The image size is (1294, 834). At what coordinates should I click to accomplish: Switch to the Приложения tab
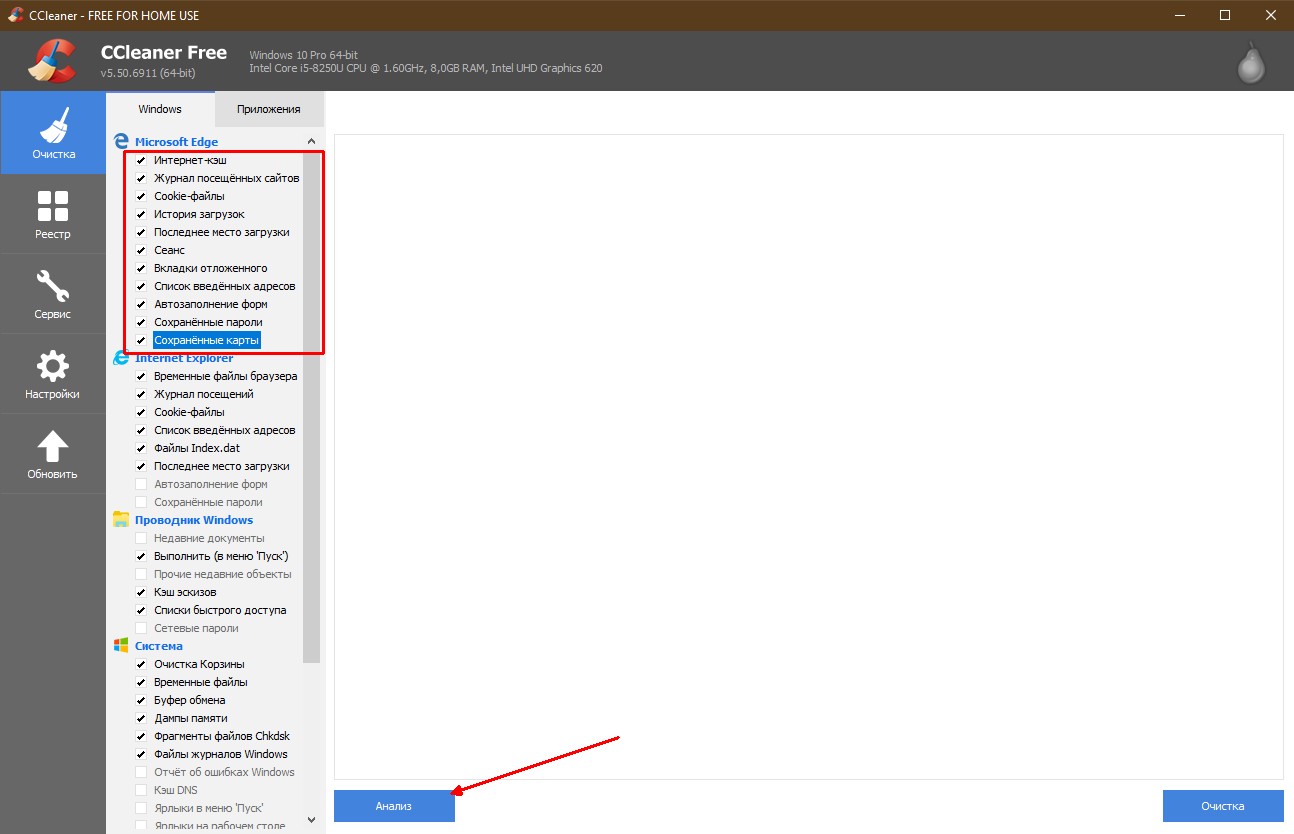(x=269, y=109)
